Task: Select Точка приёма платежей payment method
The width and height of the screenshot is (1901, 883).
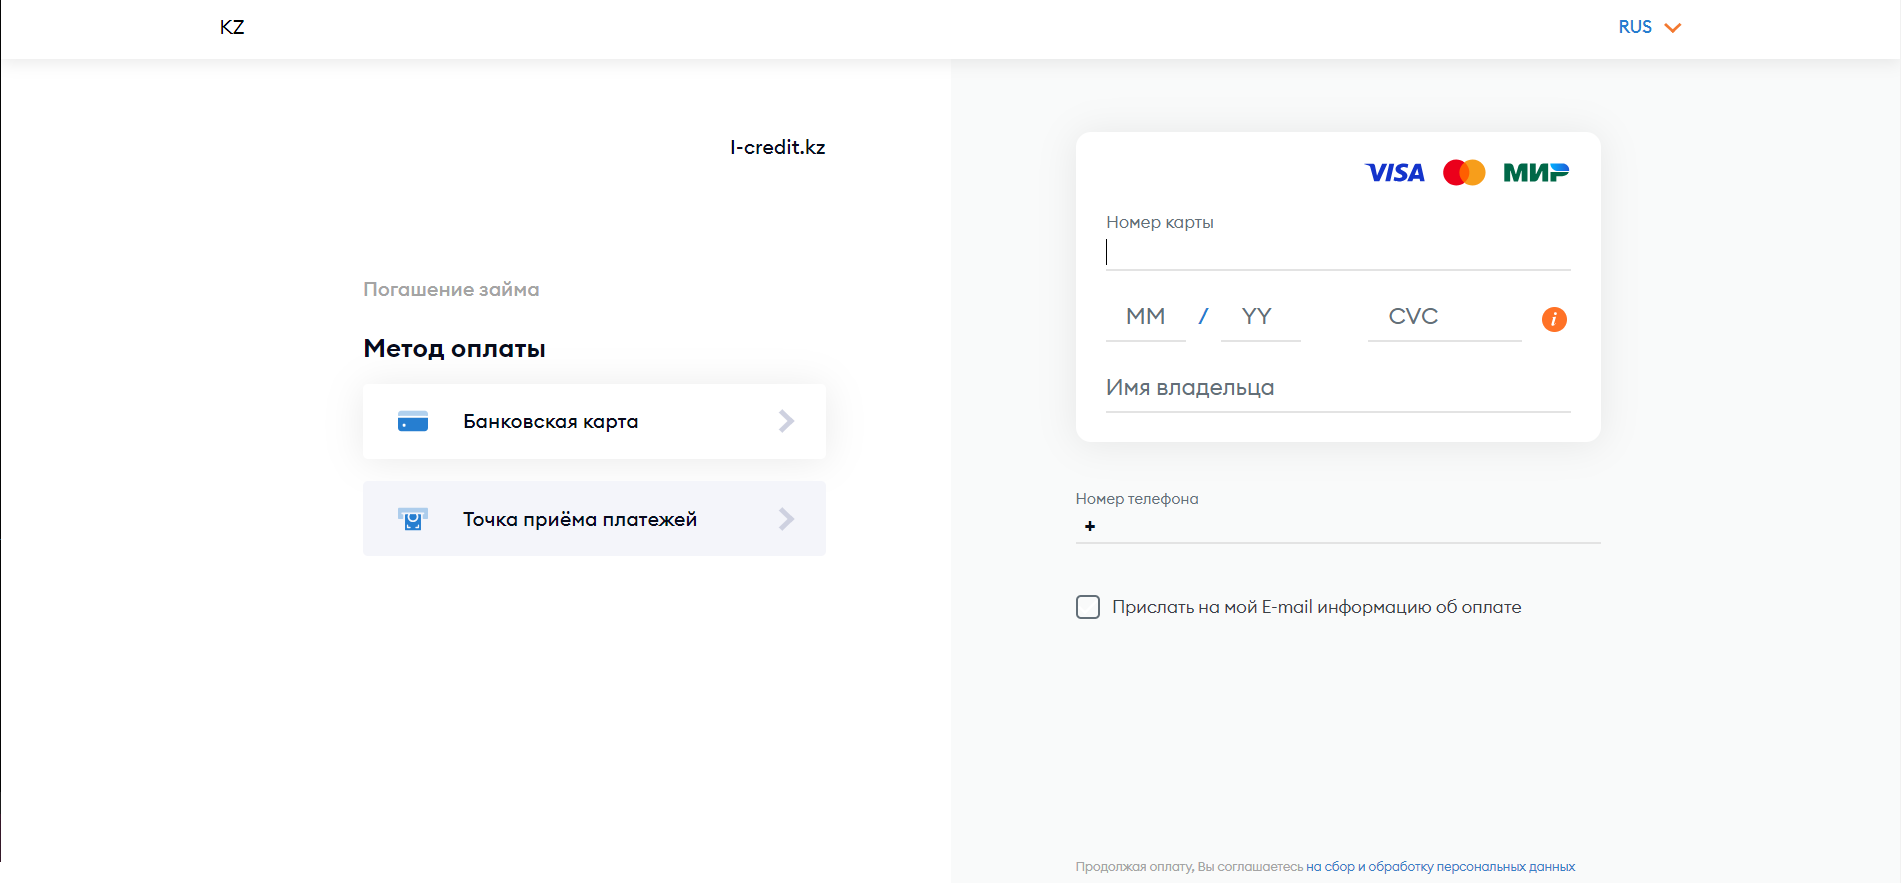Action: [594, 519]
